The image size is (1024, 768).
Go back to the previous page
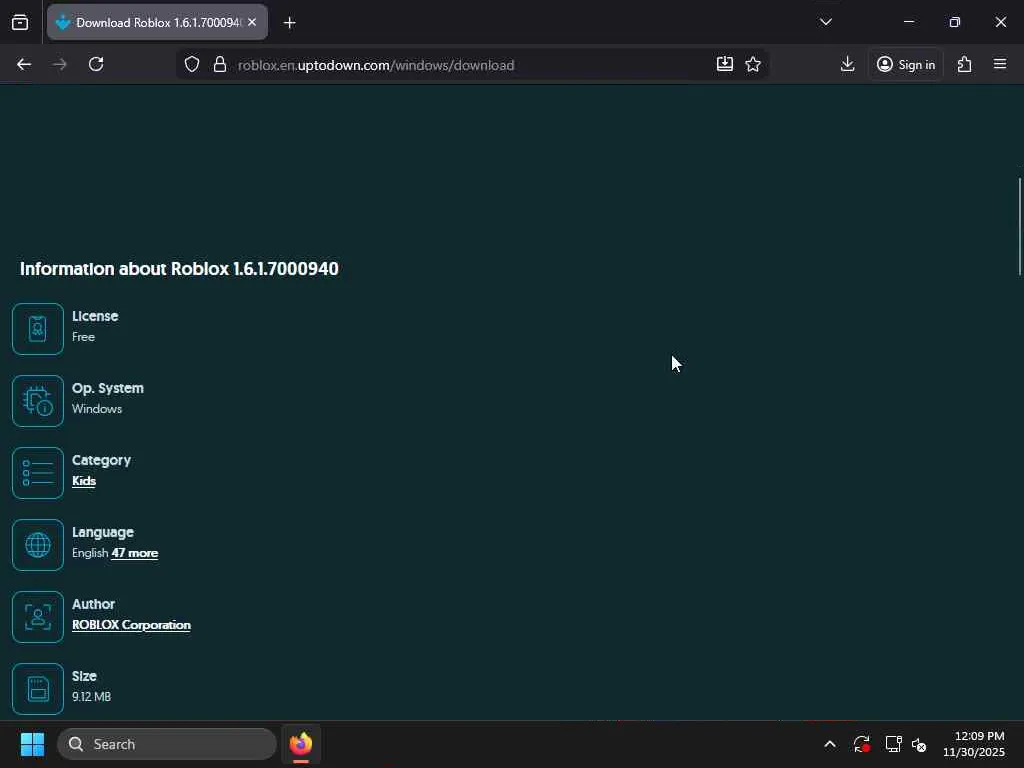coord(24,65)
